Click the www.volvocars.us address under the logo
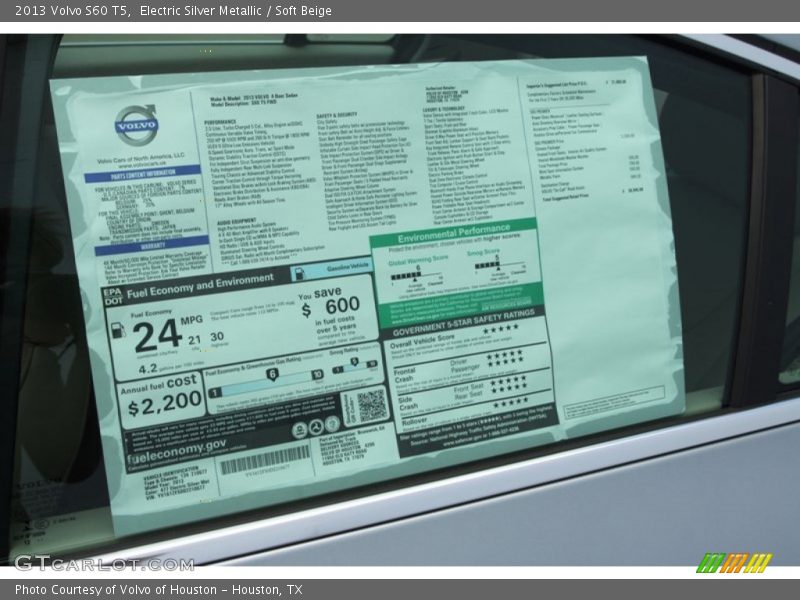 click(x=142, y=165)
